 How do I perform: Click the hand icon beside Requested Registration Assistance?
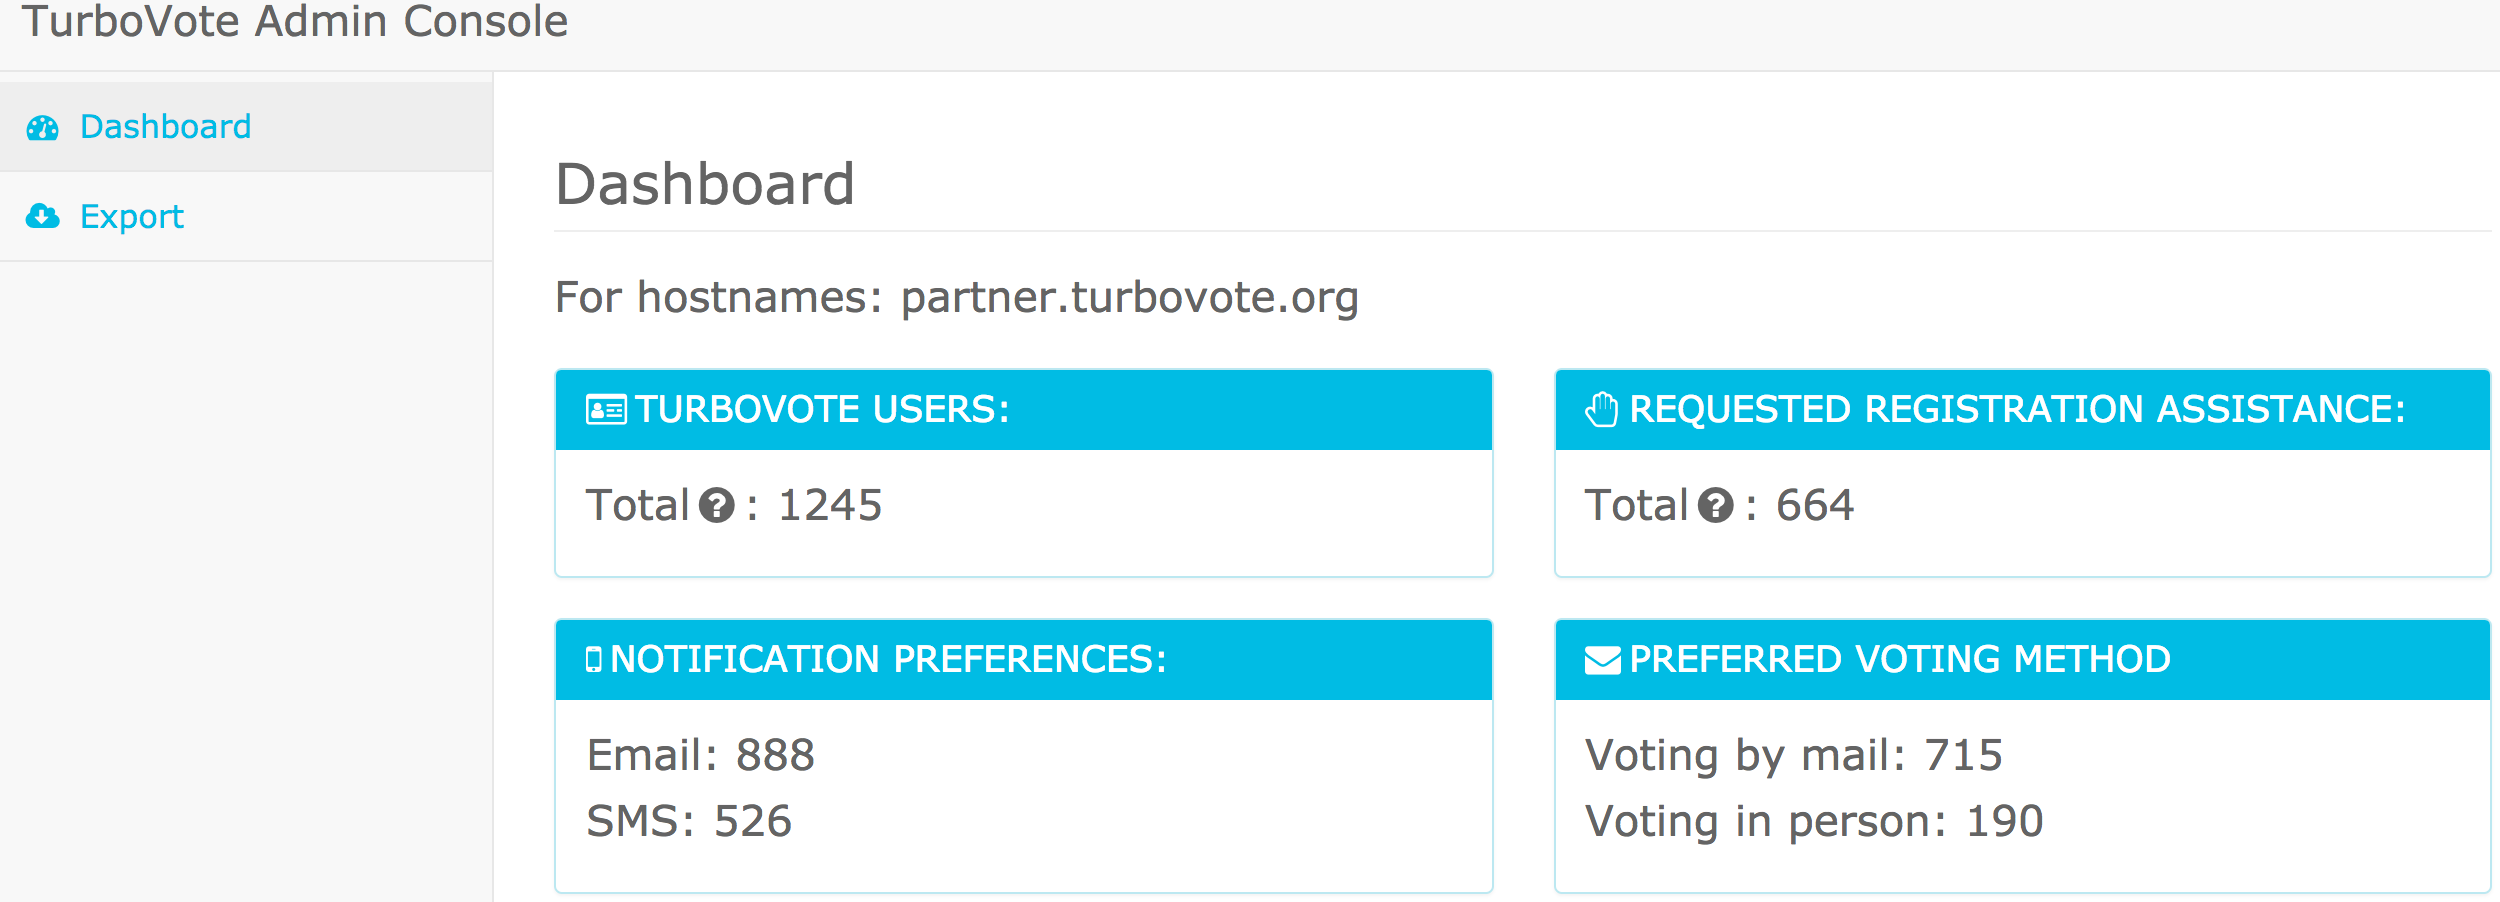click(1602, 409)
